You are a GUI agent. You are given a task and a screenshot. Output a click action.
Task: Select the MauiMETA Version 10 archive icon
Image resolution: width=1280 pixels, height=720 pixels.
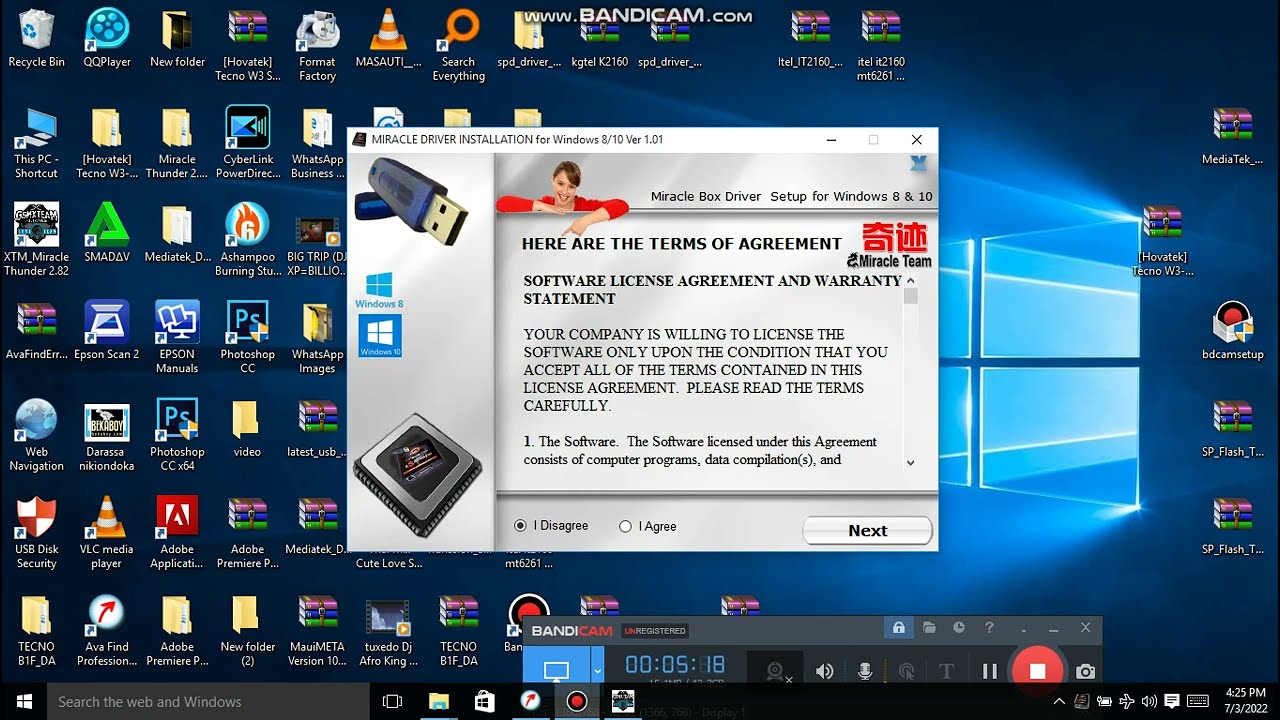[x=317, y=630]
